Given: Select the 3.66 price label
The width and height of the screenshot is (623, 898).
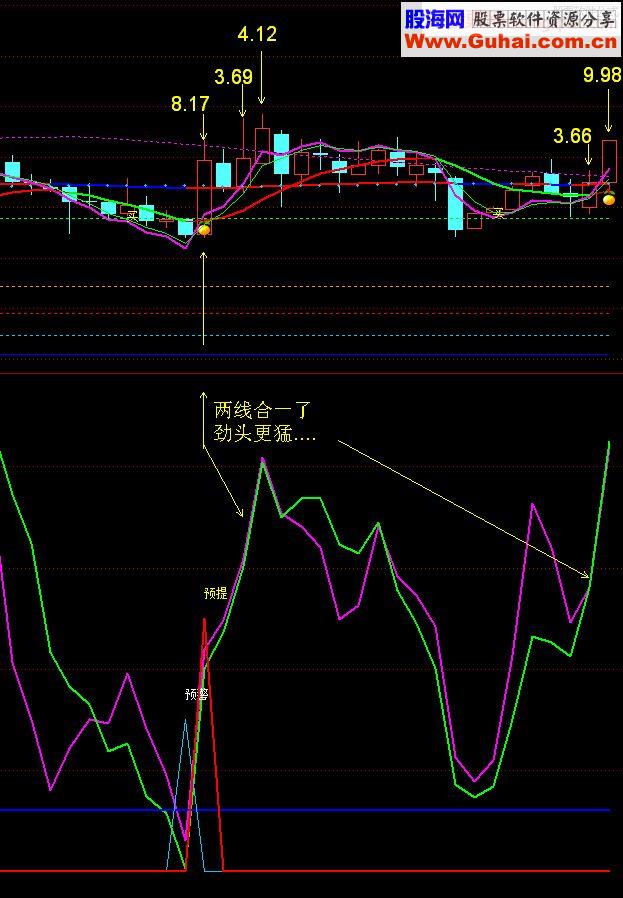Looking at the screenshot, I should tap(572, 136).
